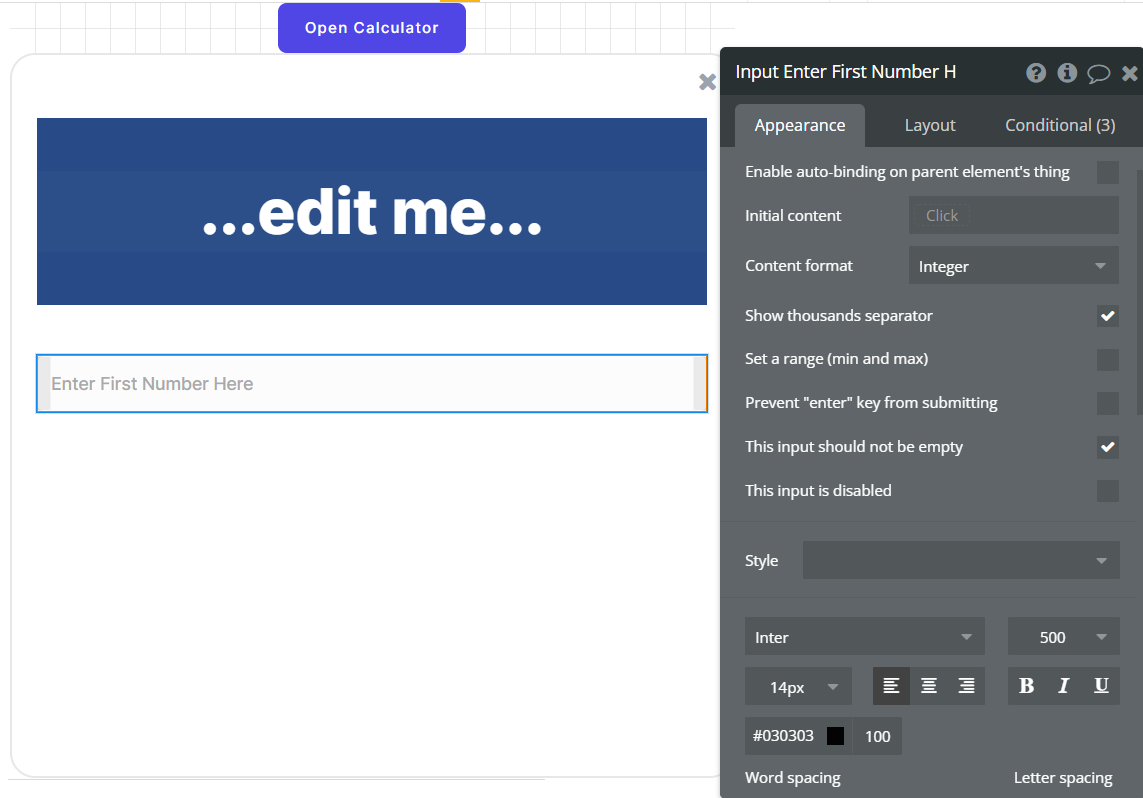The width and height of the screenshot is (1143, 798).
Task: Open the element info icon
Action: click(1067, 73)
